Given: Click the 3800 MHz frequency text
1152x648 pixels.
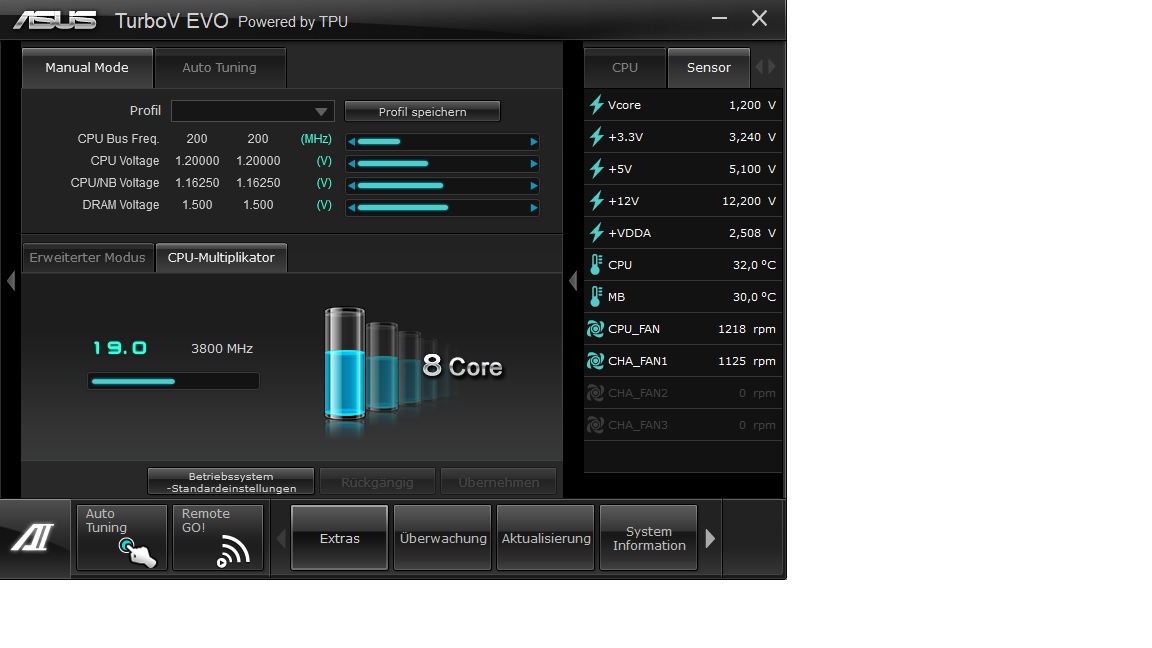Looking at the screenshot, I should 222,348.
